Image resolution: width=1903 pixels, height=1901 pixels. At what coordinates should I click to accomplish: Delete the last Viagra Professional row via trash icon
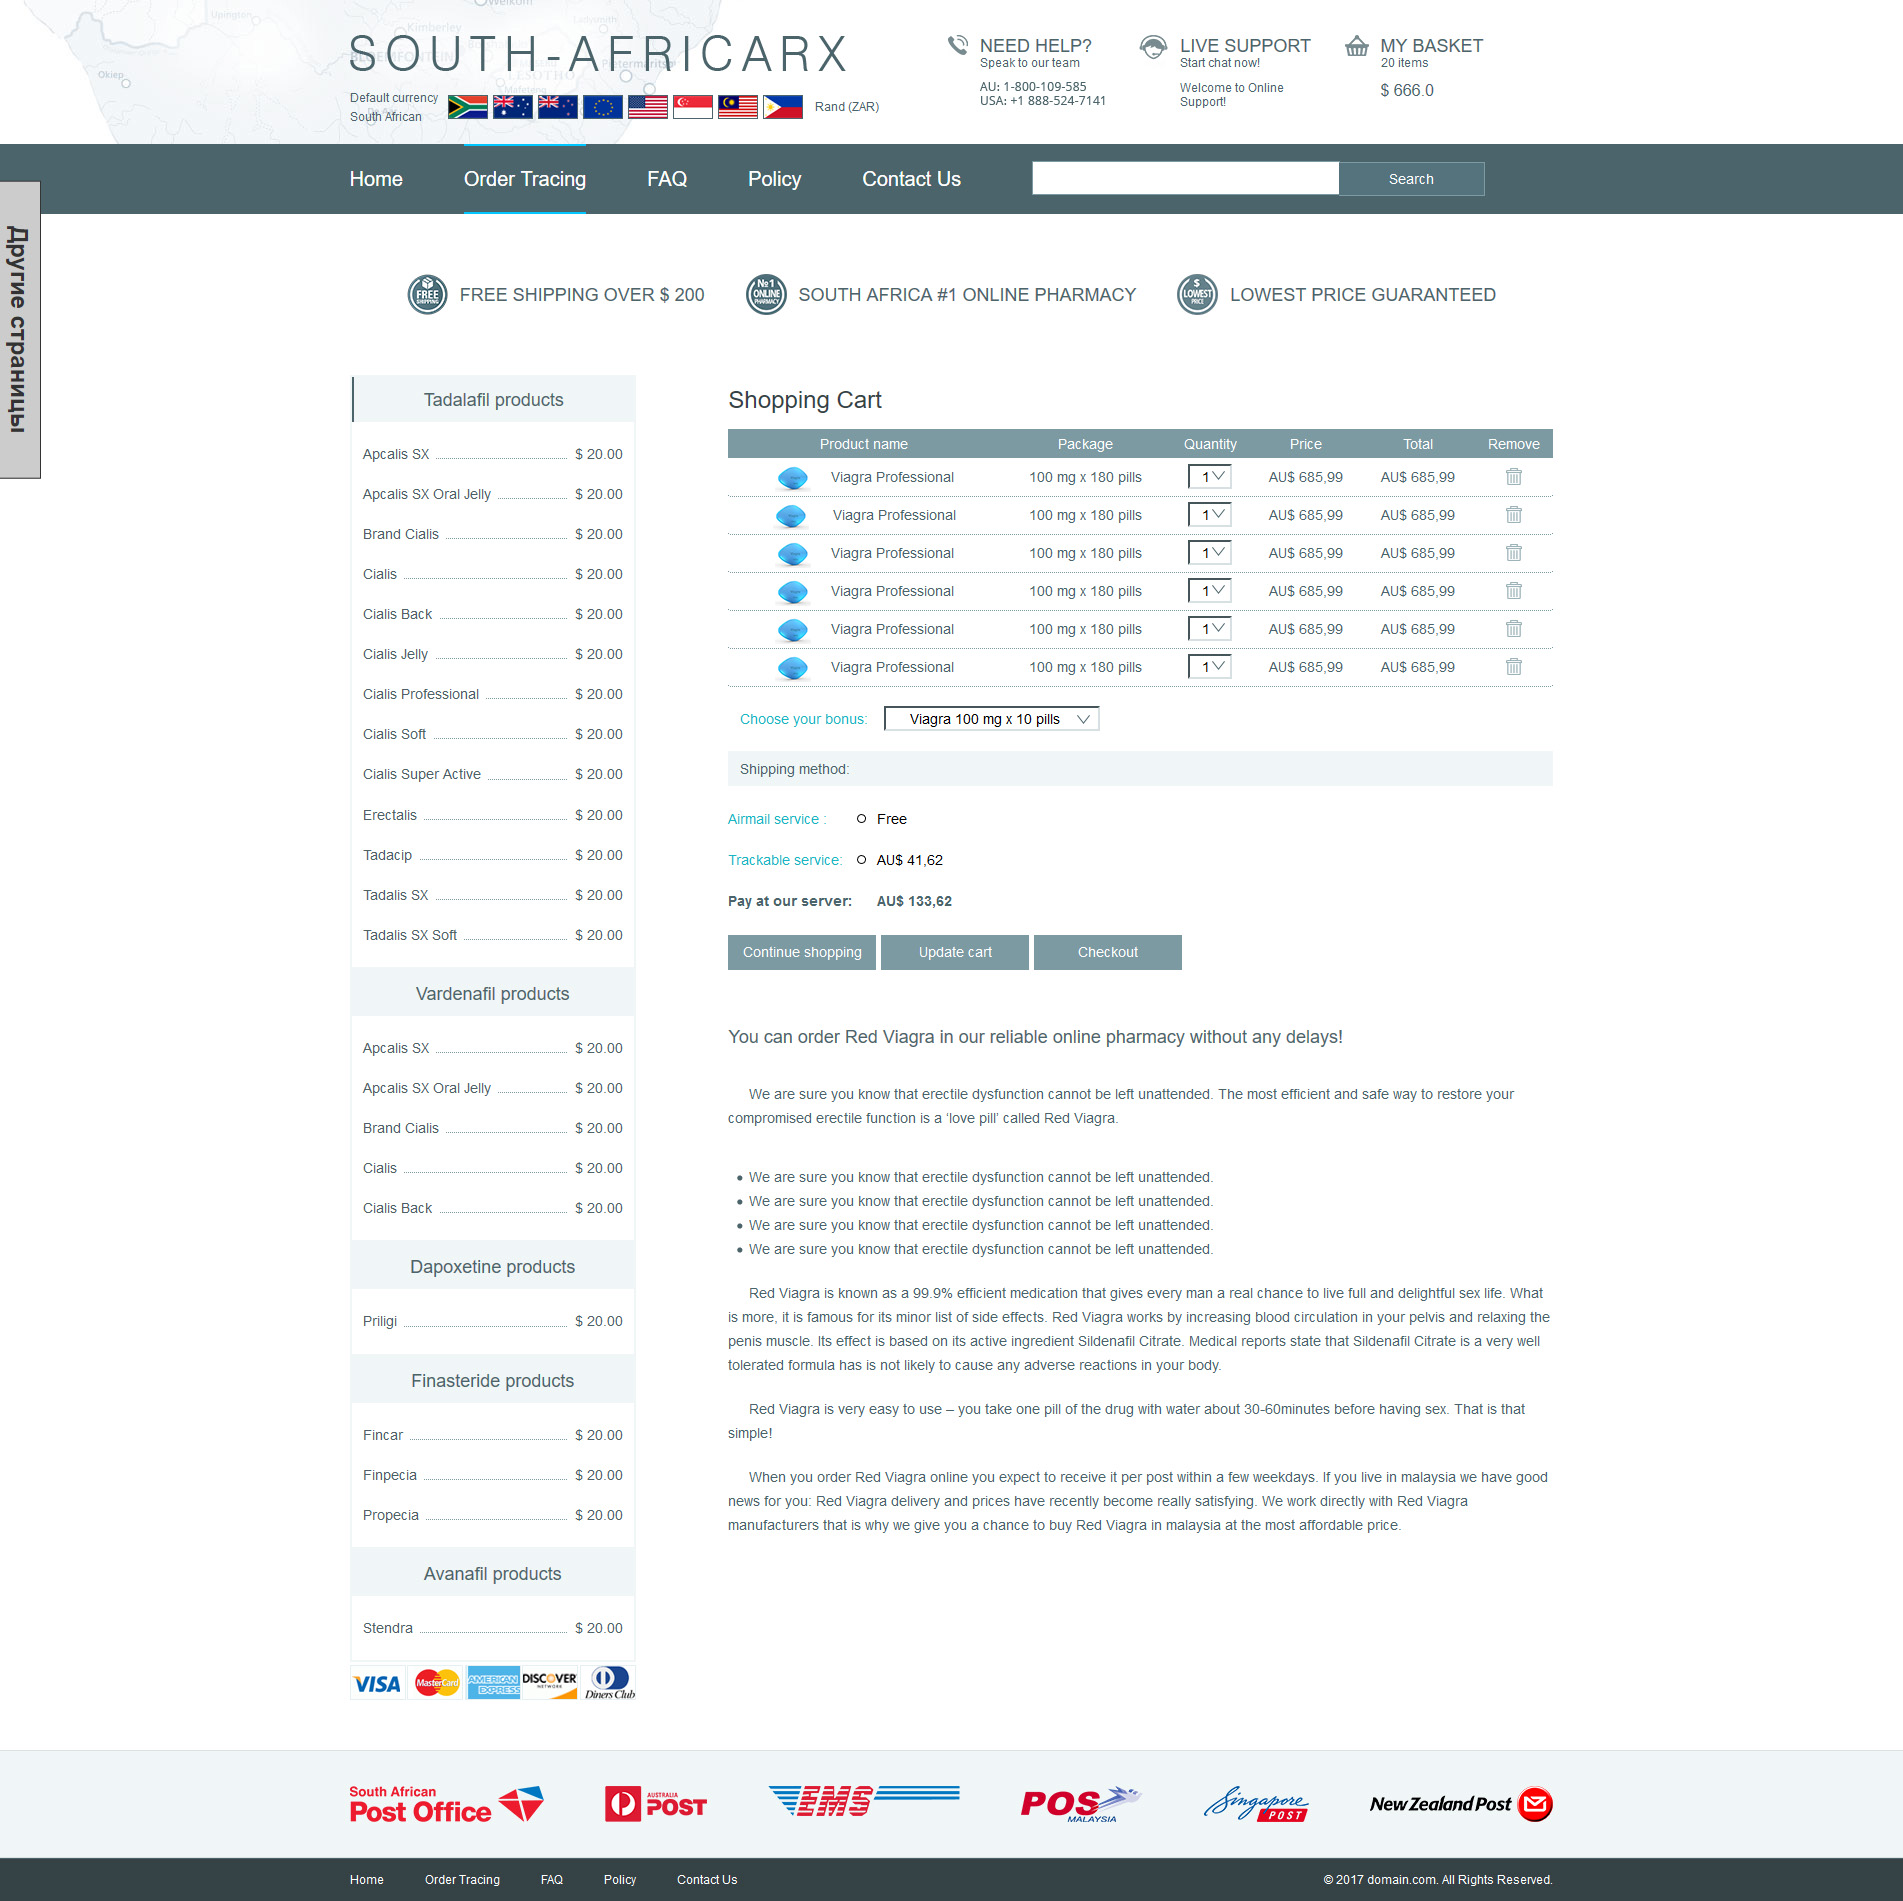(1514, 667)
